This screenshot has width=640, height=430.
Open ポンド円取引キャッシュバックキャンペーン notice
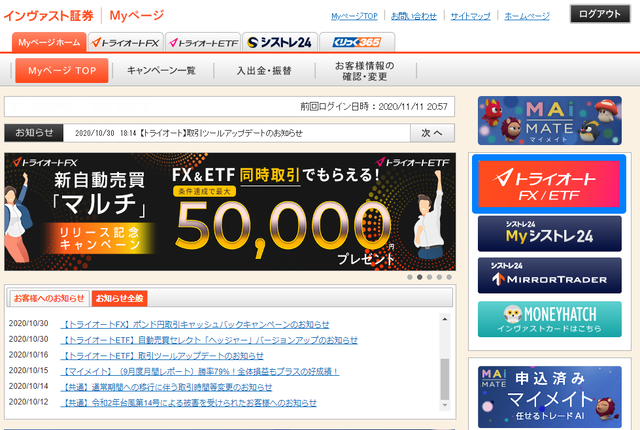coord(195,325)
